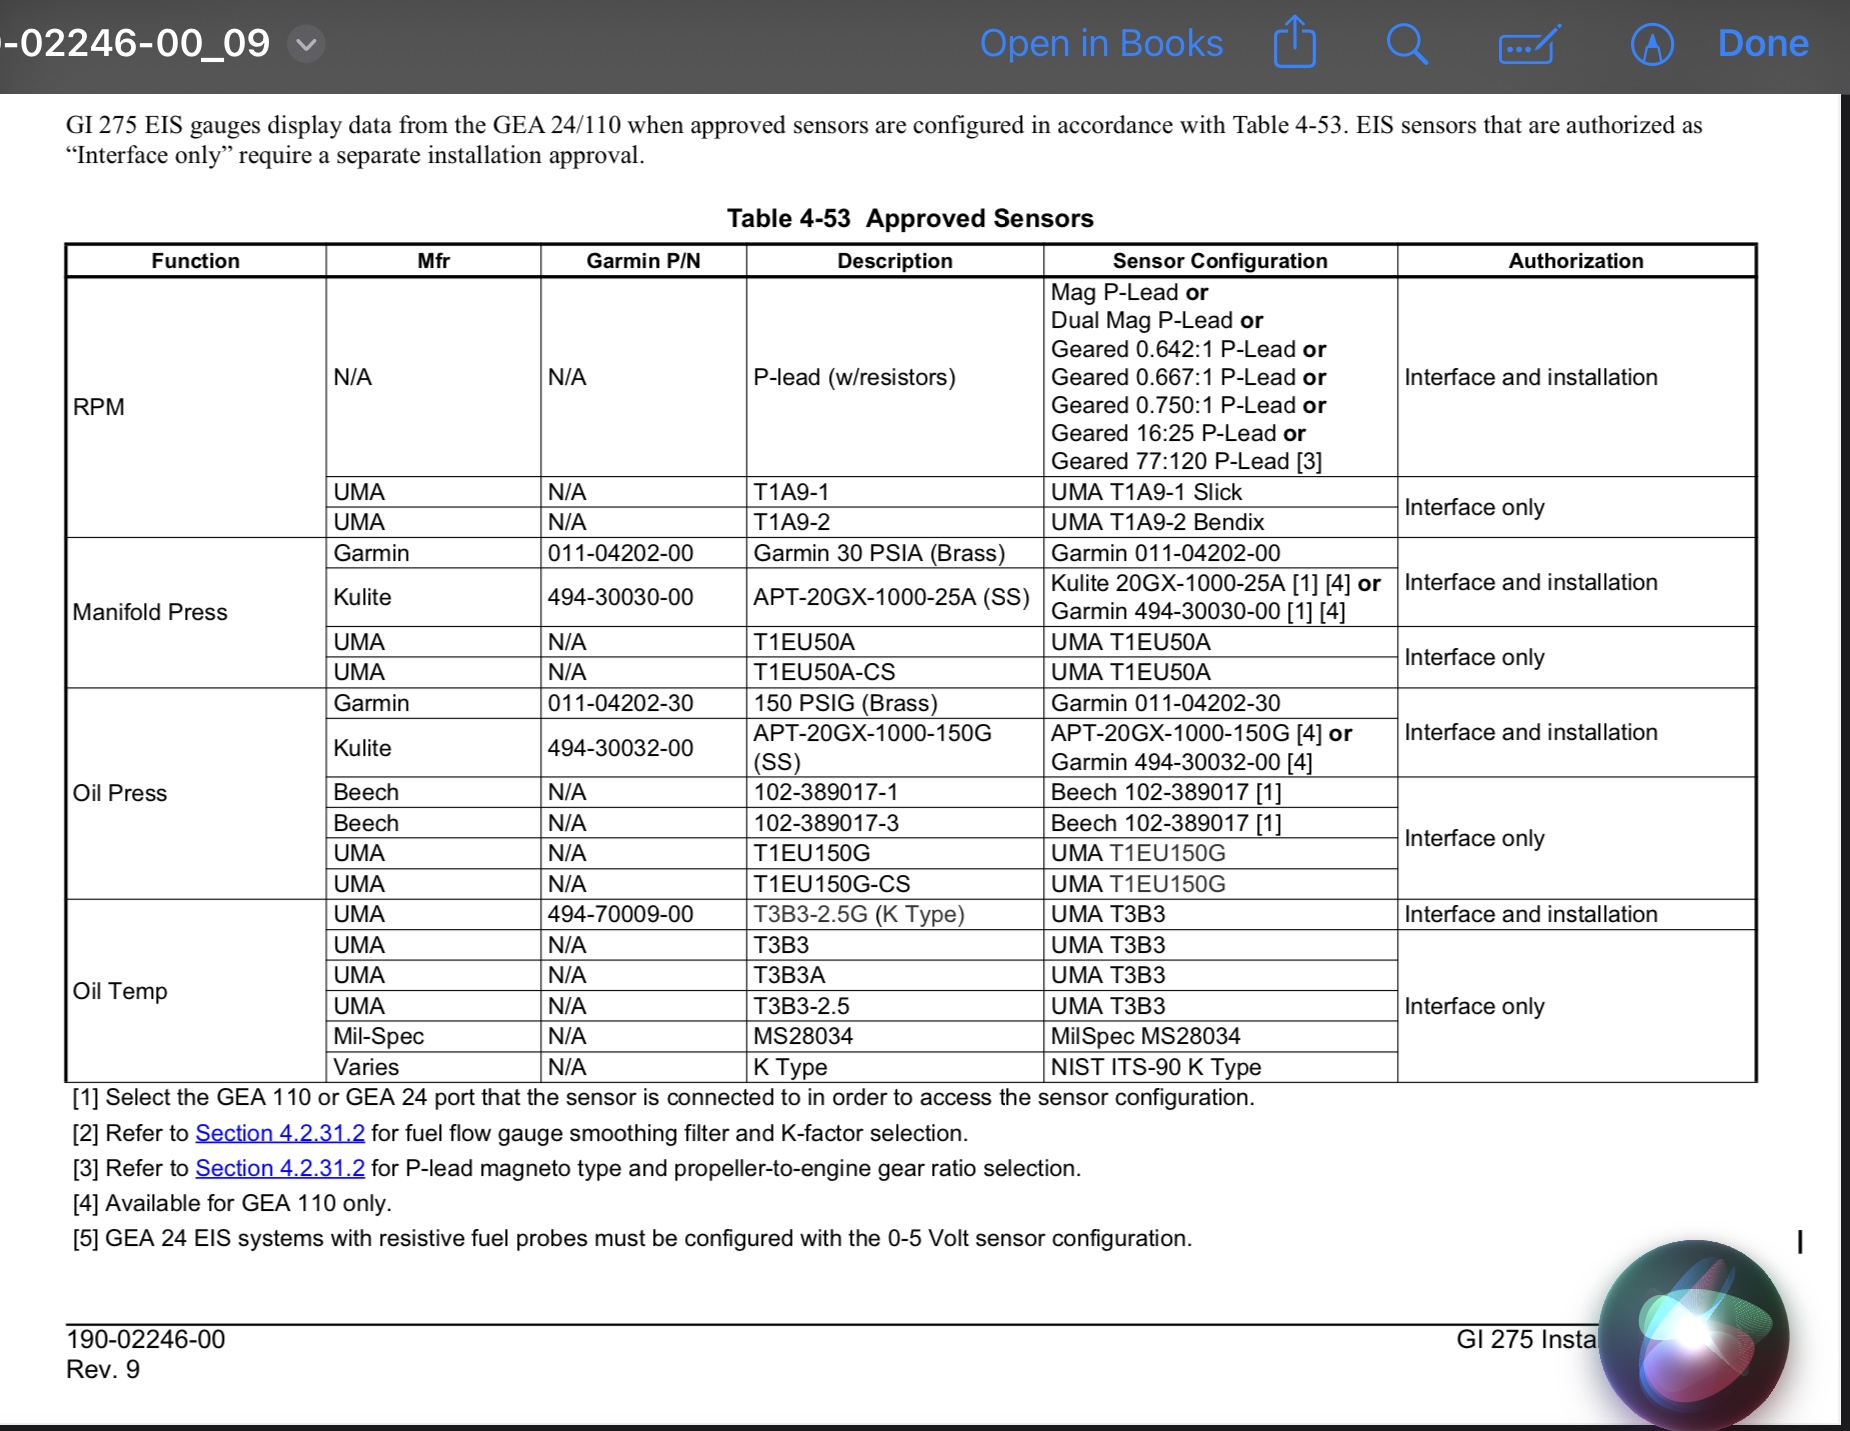Click Kulite part number 494-30030-00
Image resolution: width=1850 pixels, height=1431 pixels.
(x=620, y=597)
